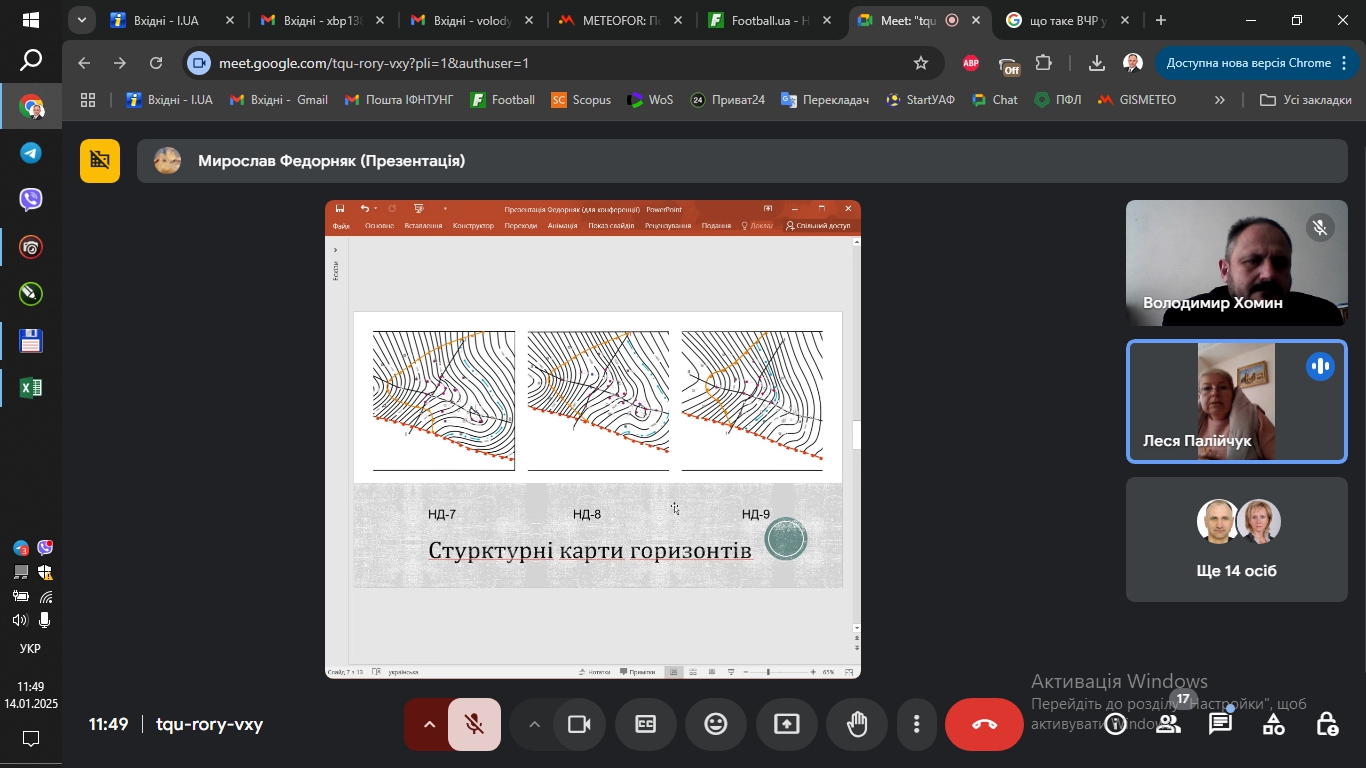Image resolution: width=1366 pixels, height=768 pixels.
Task: Open the Football.ua browser tab
Action: [762, 19]
